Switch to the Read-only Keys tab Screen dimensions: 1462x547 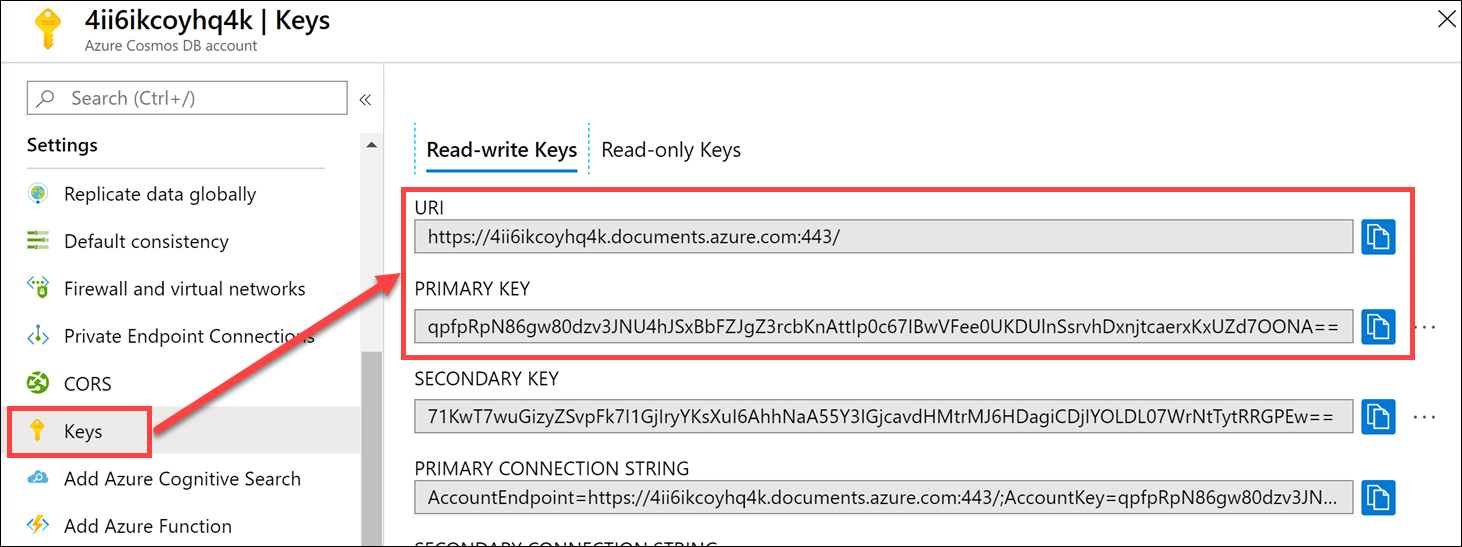pos(671,150)
